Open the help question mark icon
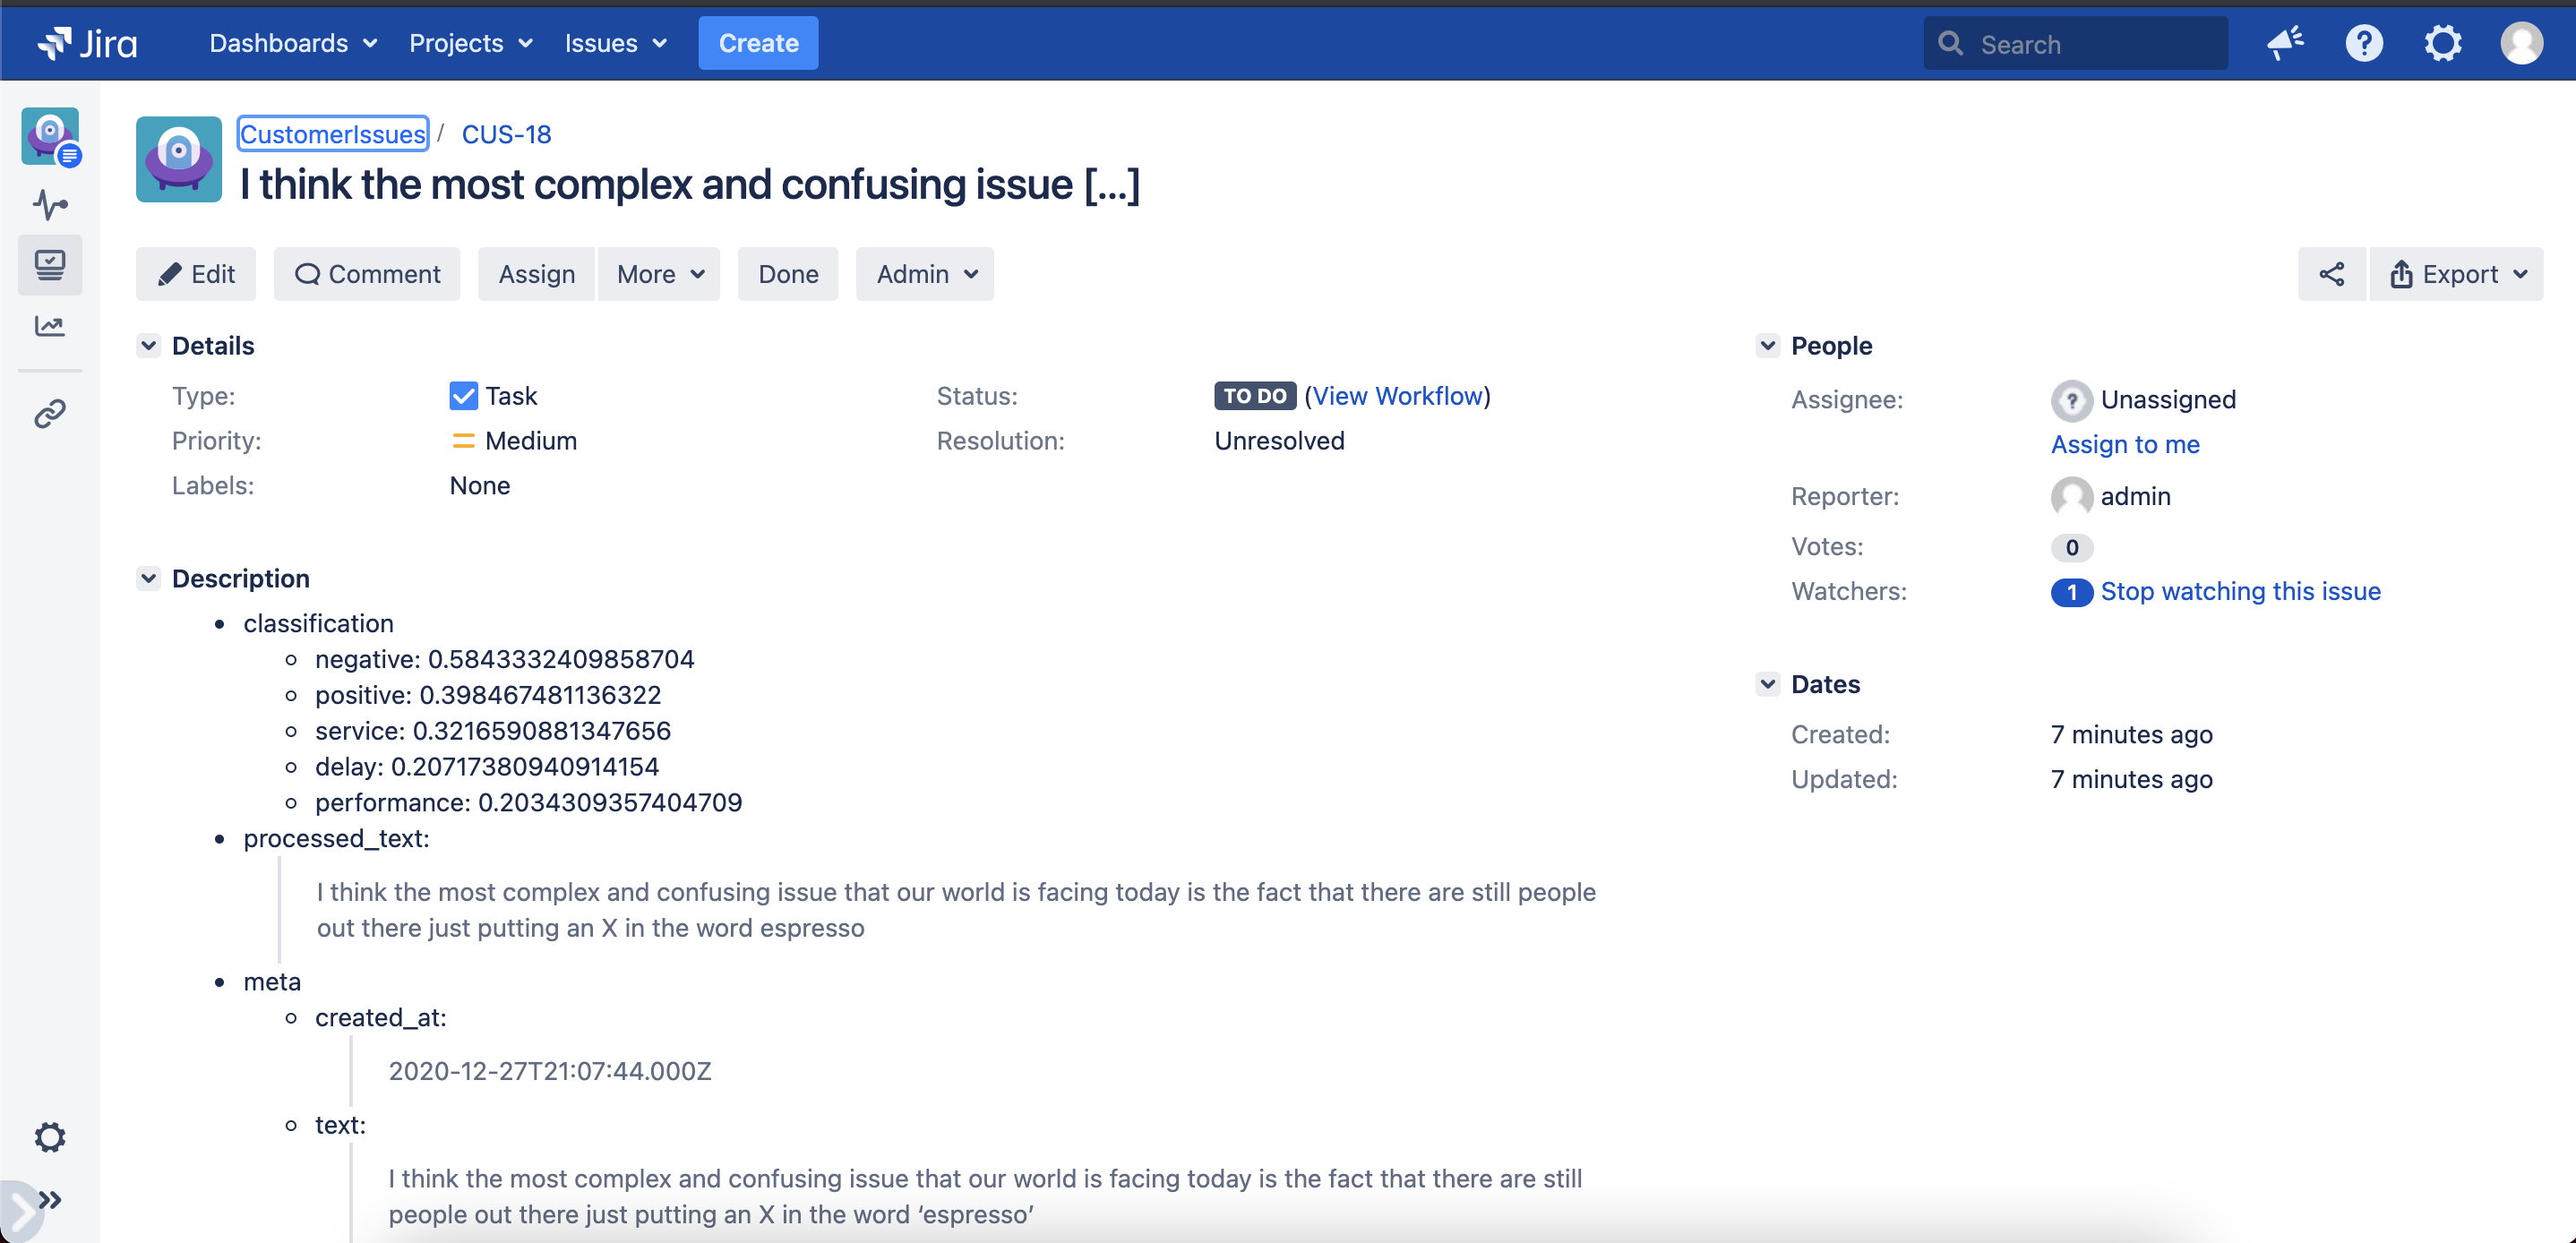 2364,43
